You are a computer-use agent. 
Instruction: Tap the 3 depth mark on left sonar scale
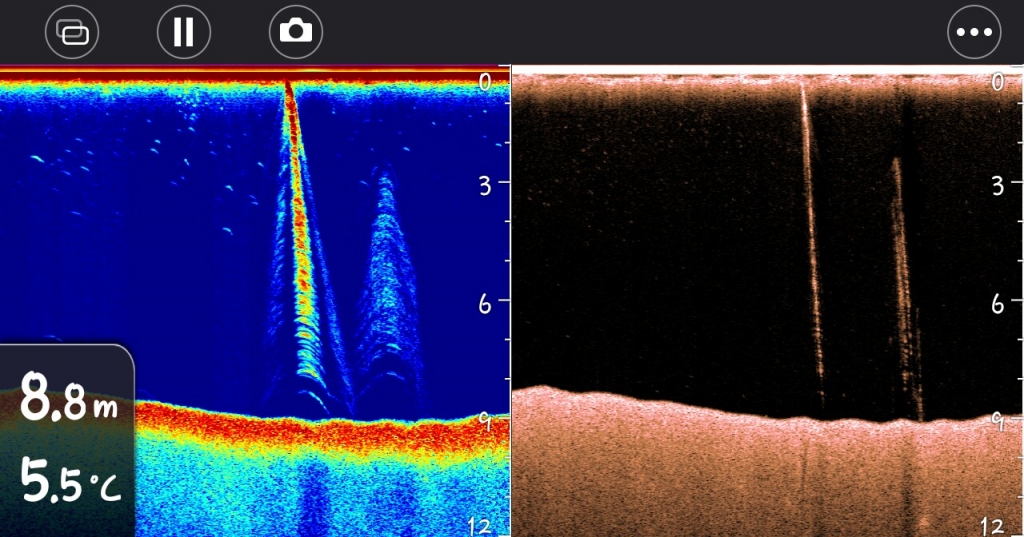(485, 186)
